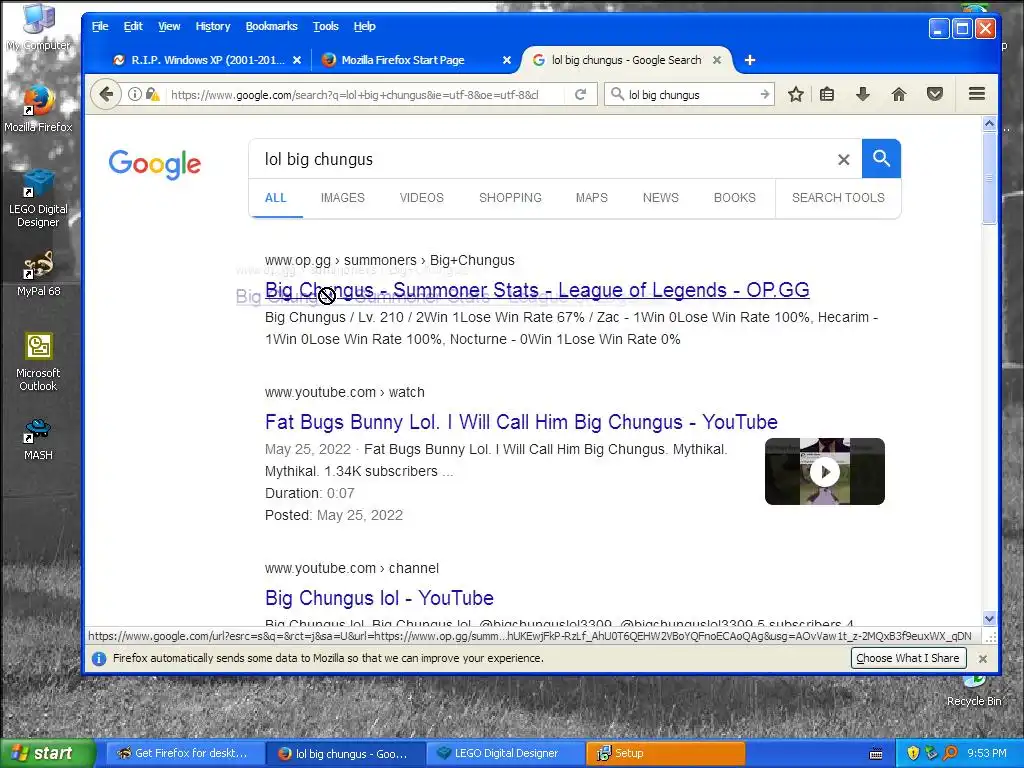
Task: Bookmark this page with the star icon
Action: pos(795,95)
